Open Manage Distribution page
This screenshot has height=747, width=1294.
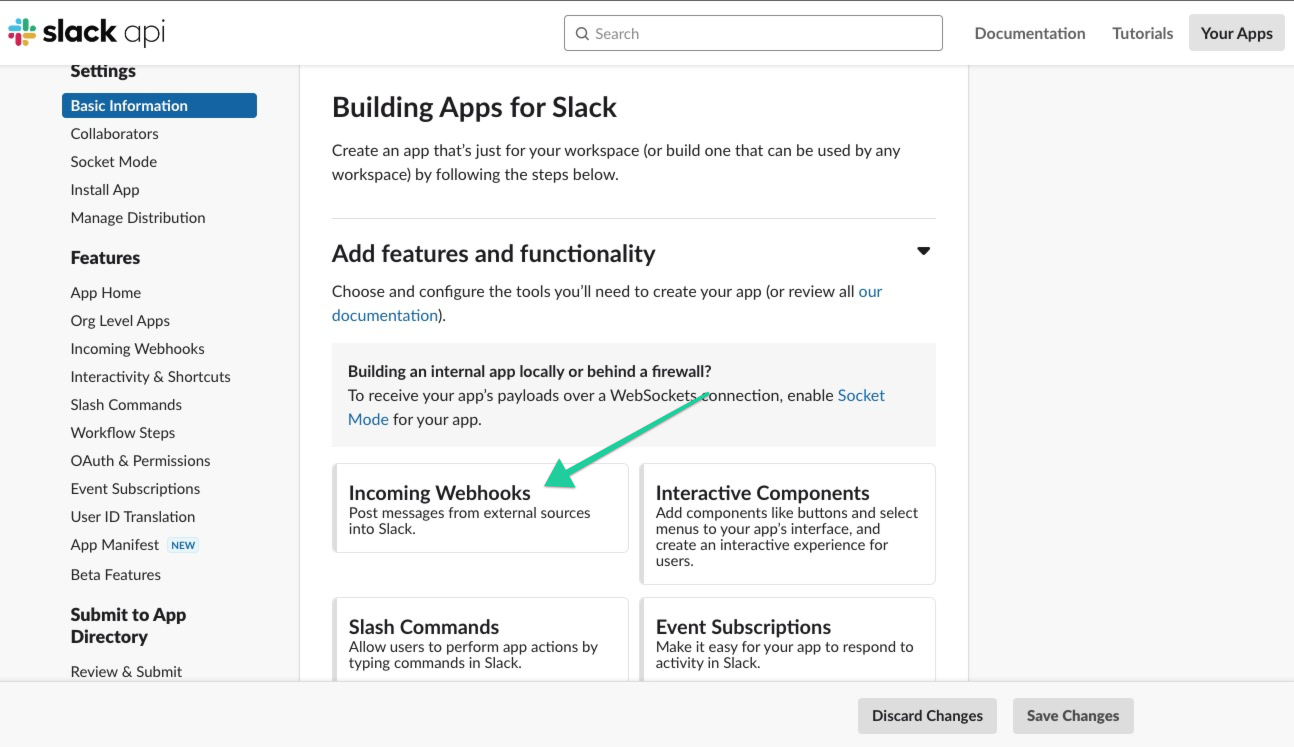(x=138, y=217)
